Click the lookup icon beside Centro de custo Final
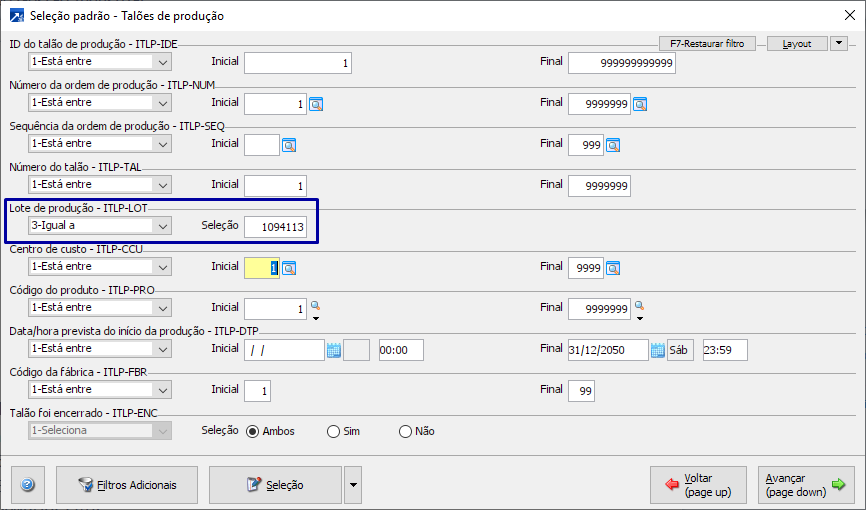 (613, 267)
